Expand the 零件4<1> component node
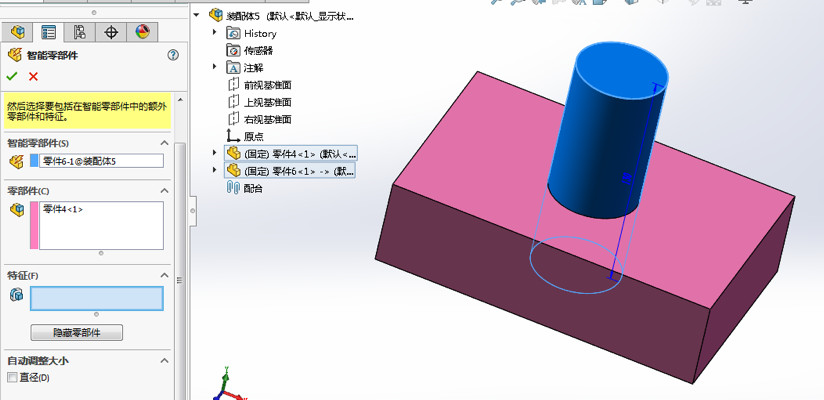The height and width of the screenshot is (400, 824). (215, 153)
